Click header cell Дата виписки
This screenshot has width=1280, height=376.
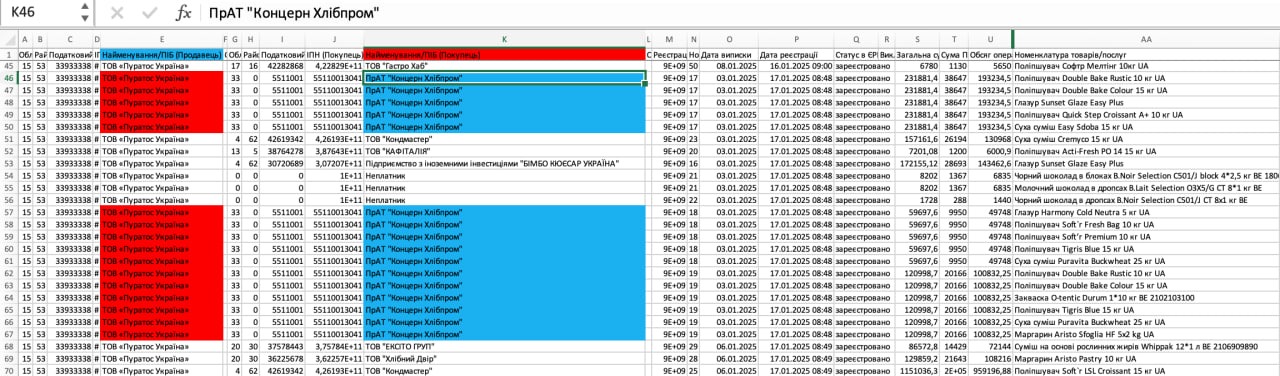click(729, 54)
